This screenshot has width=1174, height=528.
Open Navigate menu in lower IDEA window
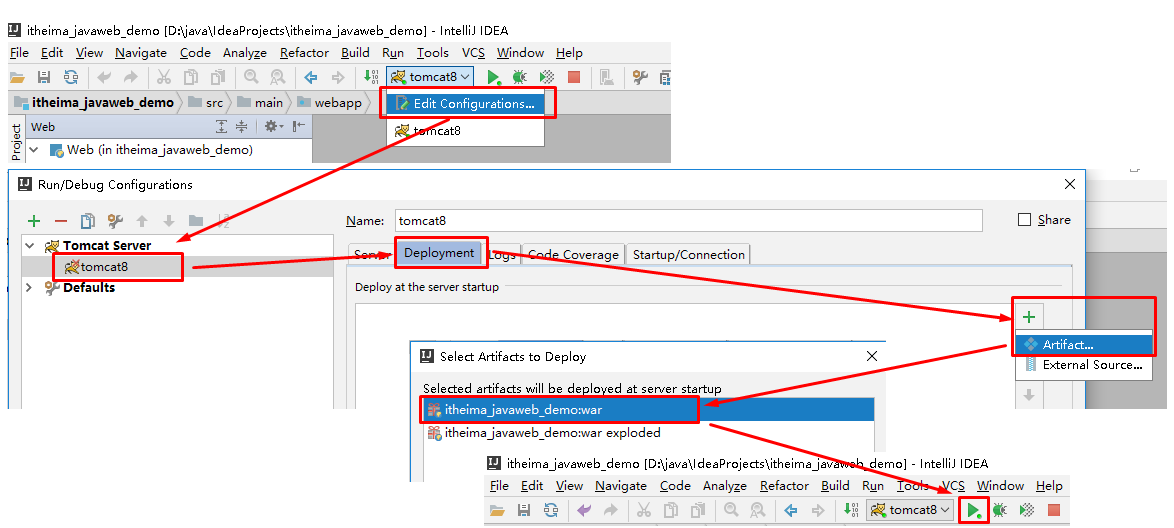(x=621, y=486)
